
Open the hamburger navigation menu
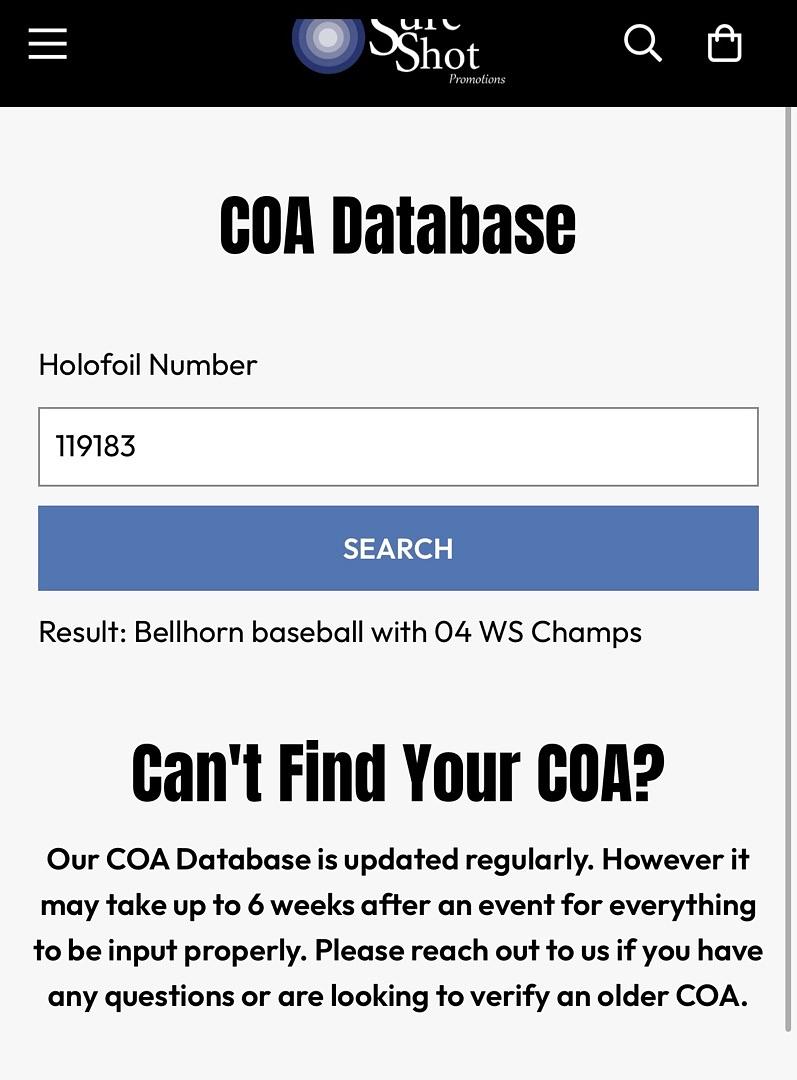click(47, 44)
